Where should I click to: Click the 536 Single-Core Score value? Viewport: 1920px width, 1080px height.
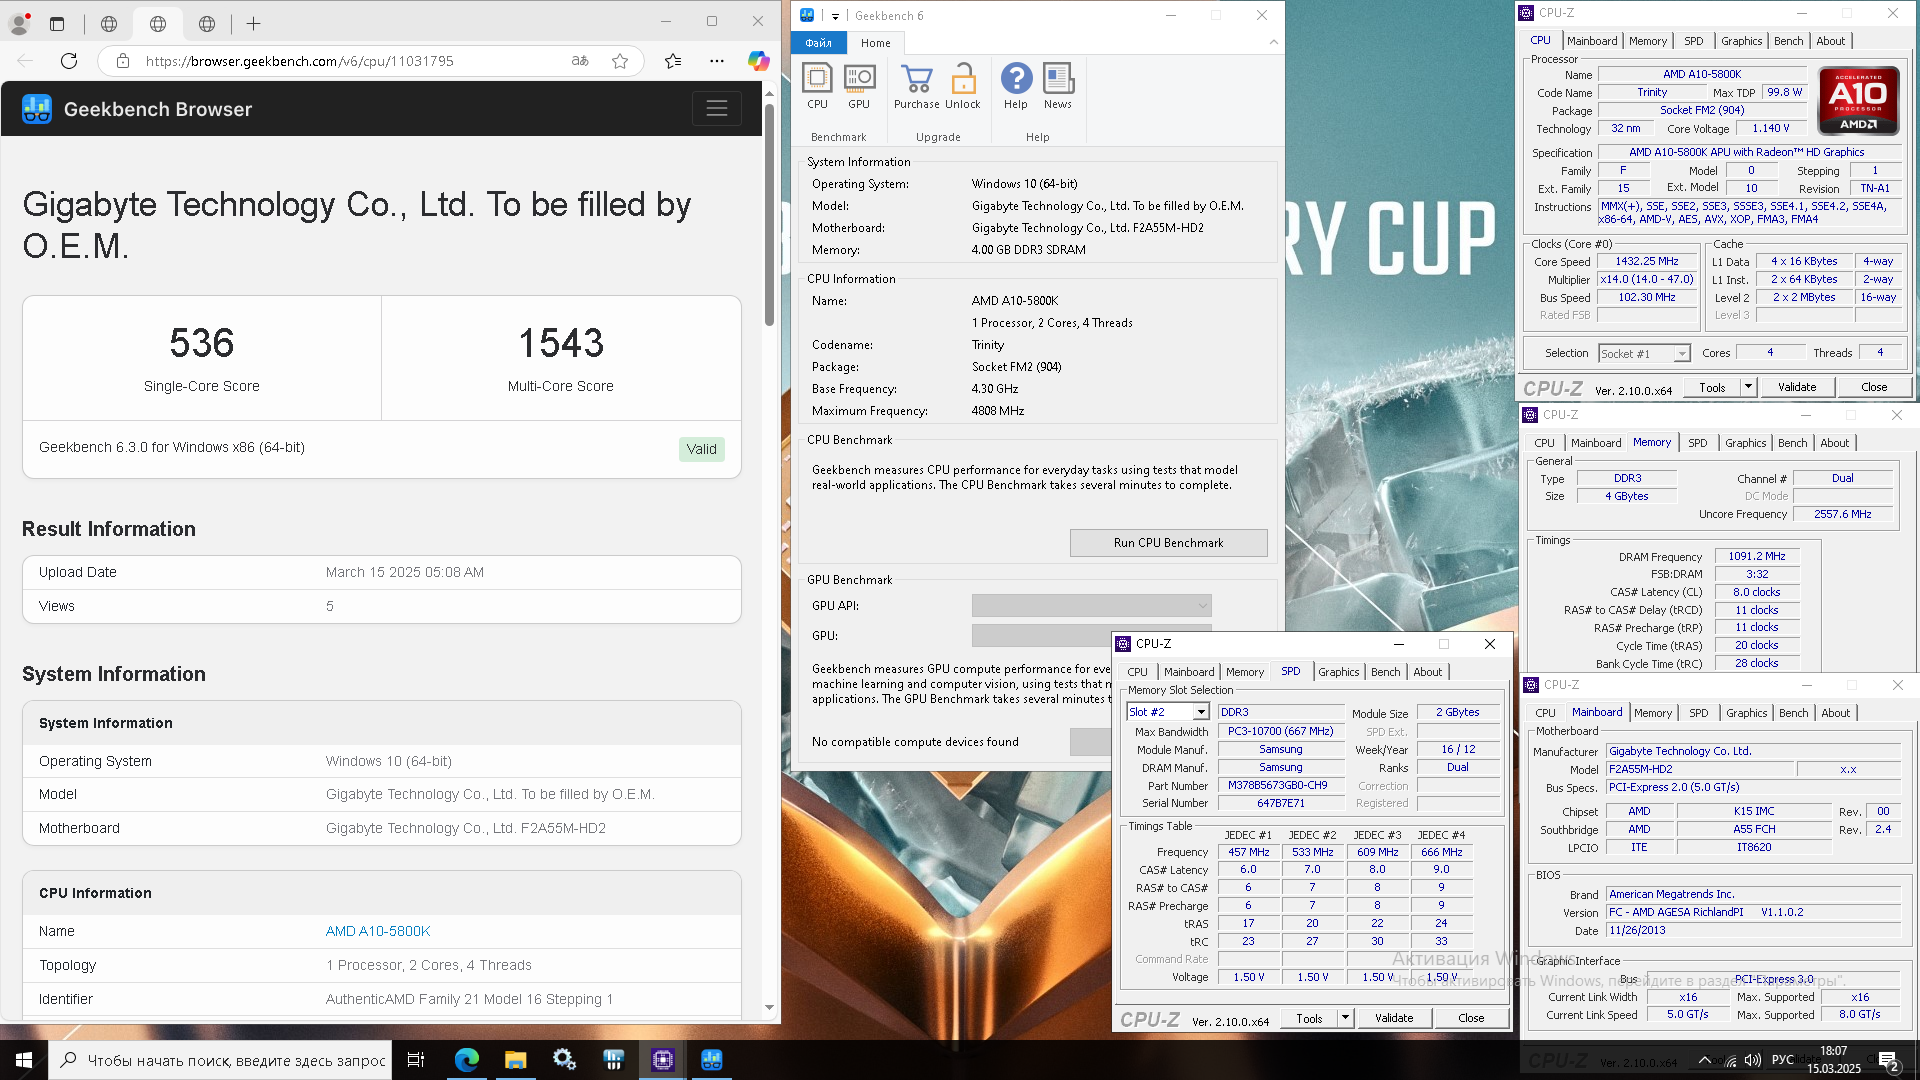click(x=201, y=343)
